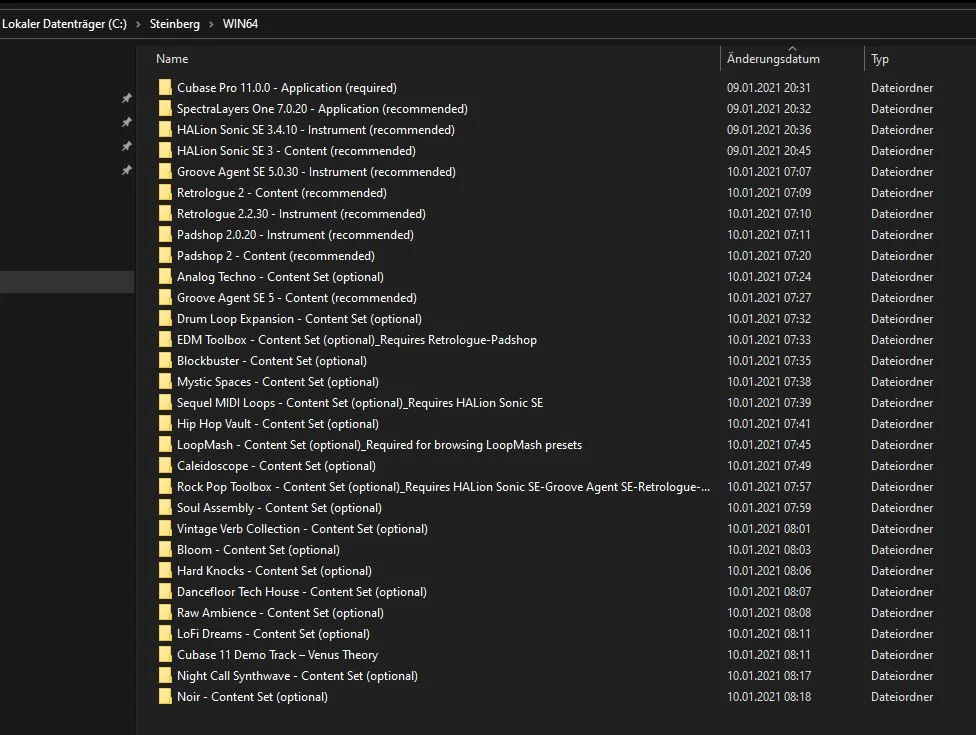Select the Cubase Pro 11.0.0 Application folder icon
Viewport: 976px width, 735px height.
[x=165, y=88]
